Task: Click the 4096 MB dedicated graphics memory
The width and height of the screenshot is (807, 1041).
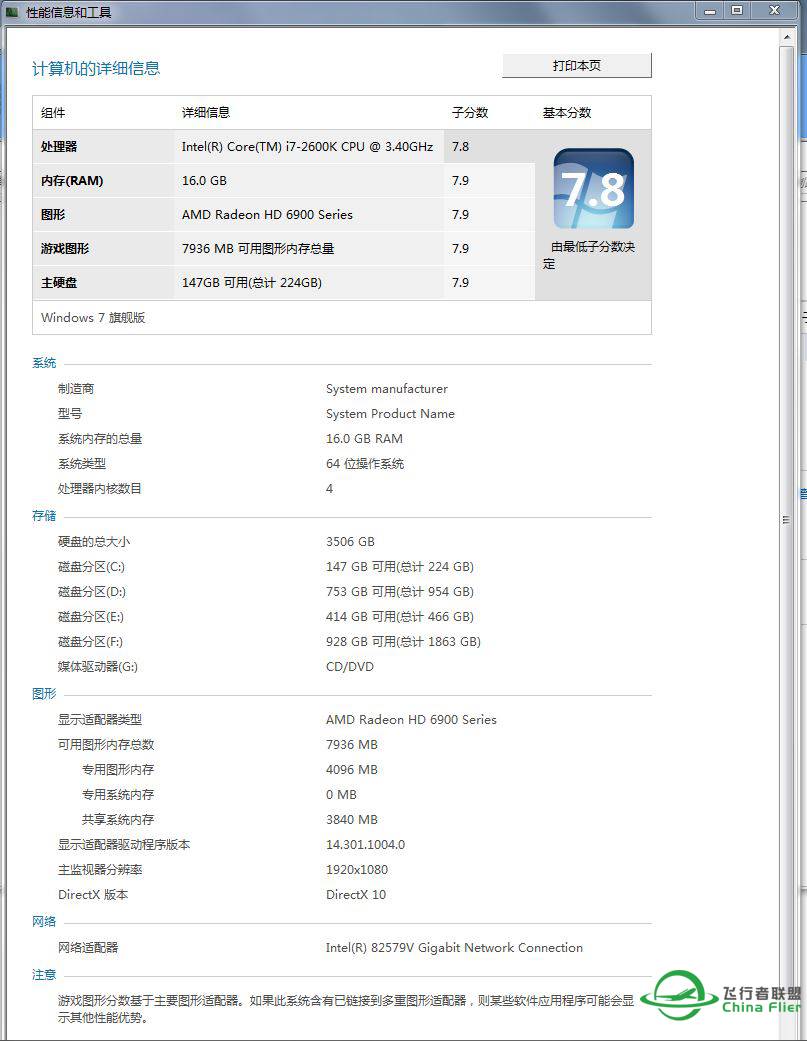Action: point(352,769)
